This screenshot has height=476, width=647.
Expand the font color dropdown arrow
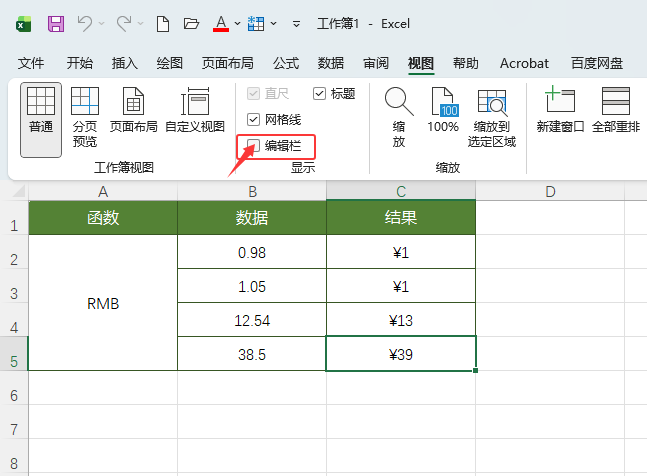point(237,24)
